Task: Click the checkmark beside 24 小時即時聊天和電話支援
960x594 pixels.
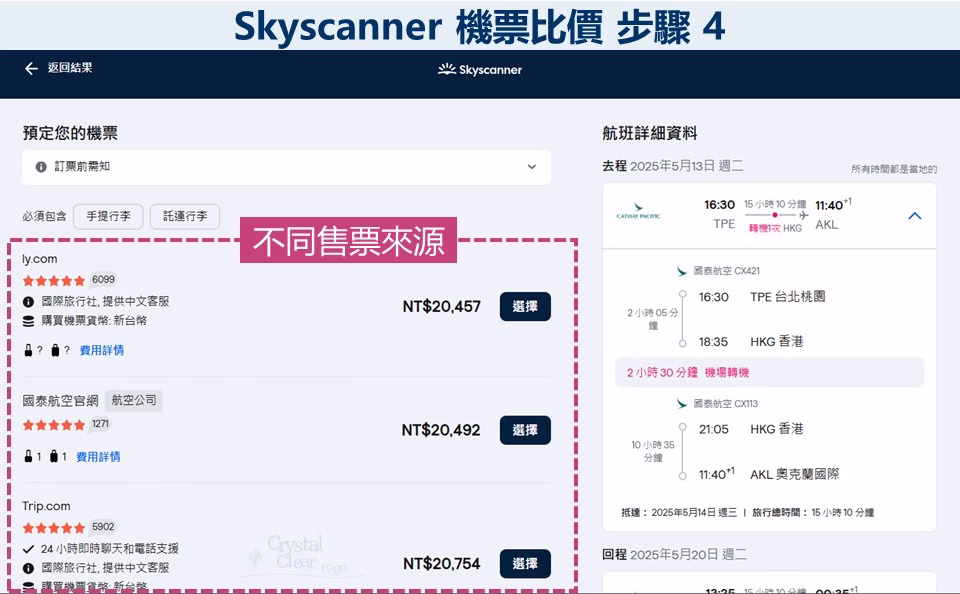Action: pos(28,549)
